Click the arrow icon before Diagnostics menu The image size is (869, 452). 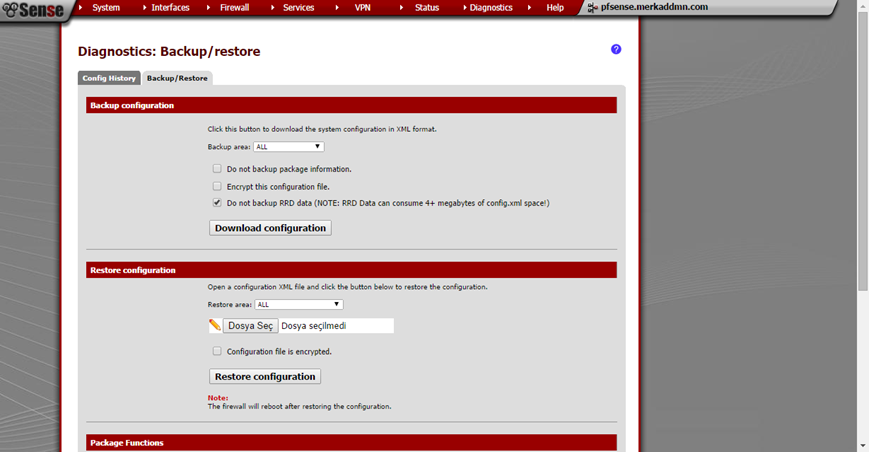pos(462,8)
